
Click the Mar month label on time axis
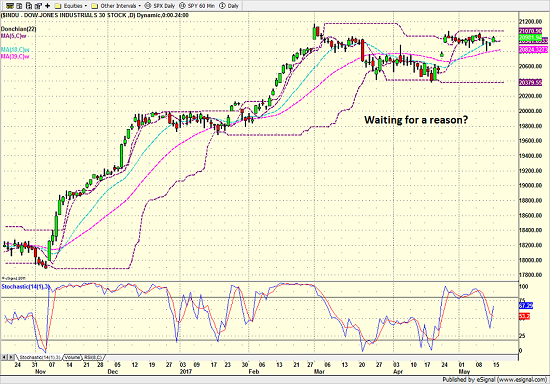point(319,372)
